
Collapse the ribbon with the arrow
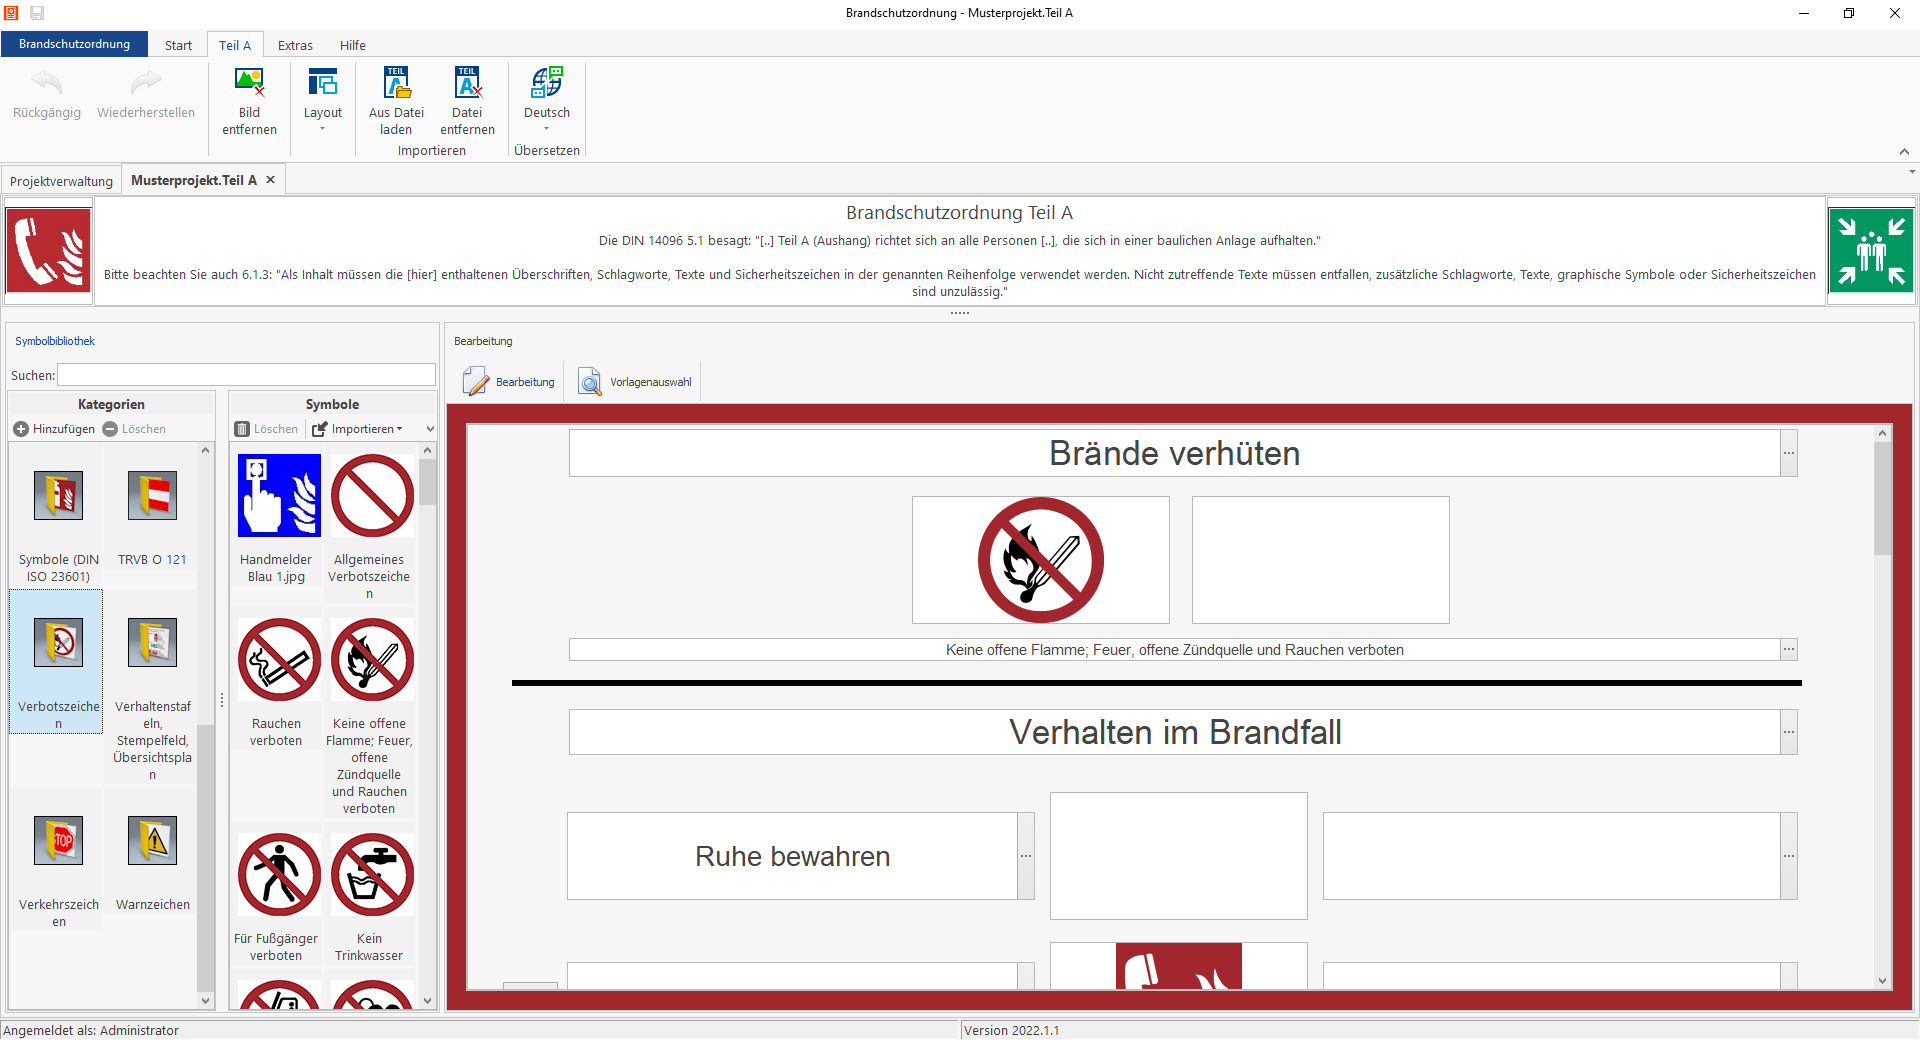coord(1904,152)
